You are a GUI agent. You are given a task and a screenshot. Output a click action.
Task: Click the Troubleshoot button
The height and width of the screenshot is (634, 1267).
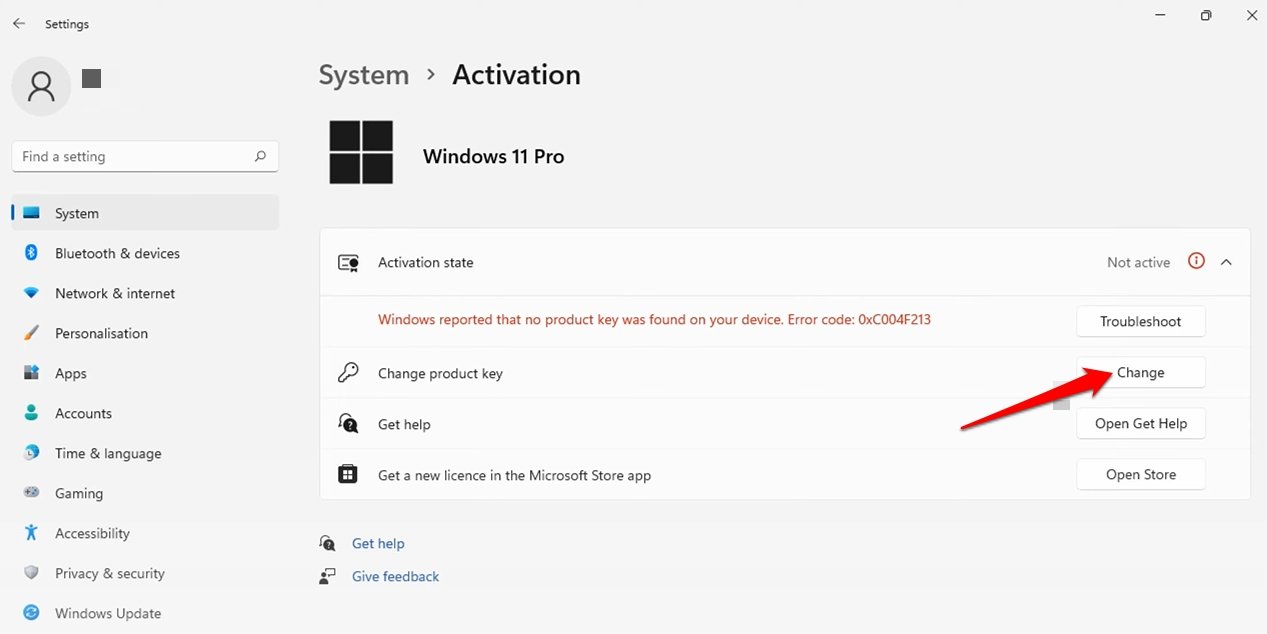click(x=1141, y=321)
